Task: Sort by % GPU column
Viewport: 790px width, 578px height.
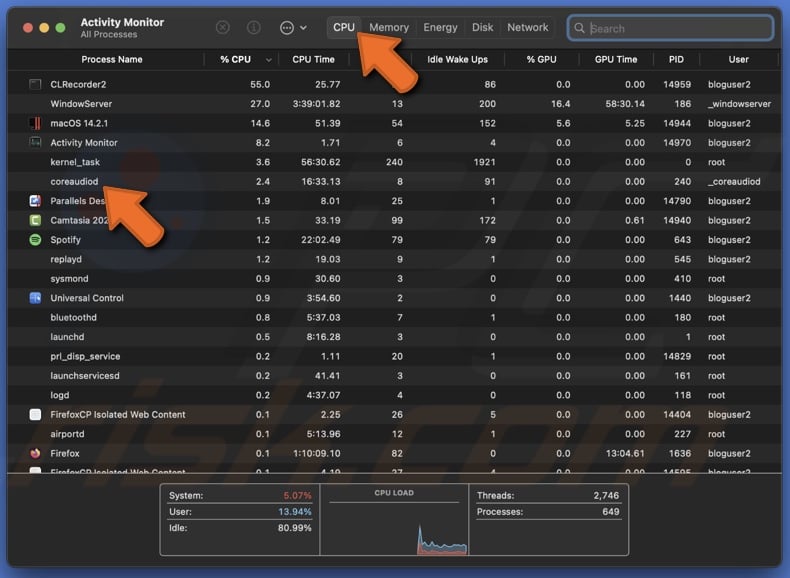Action: (x=542, y=59)
